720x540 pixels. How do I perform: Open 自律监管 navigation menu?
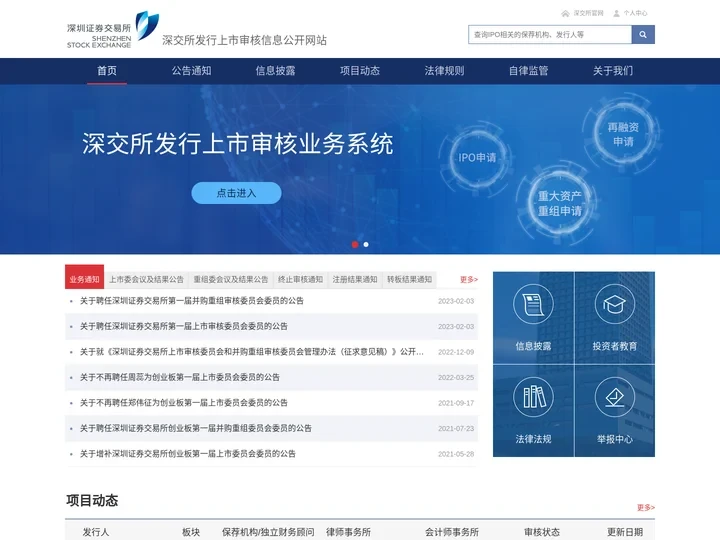[529, 71]
